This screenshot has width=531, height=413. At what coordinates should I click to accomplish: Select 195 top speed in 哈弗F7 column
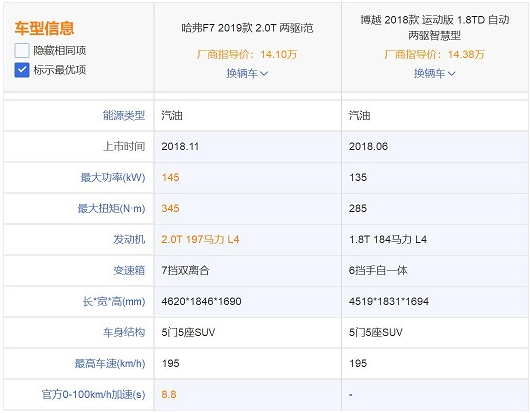pos(170,363)
